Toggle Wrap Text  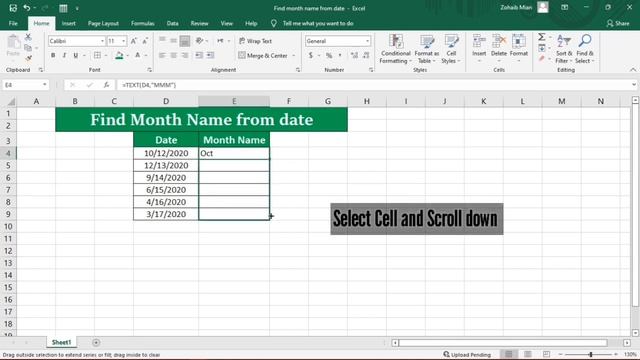tap(256, 41)
